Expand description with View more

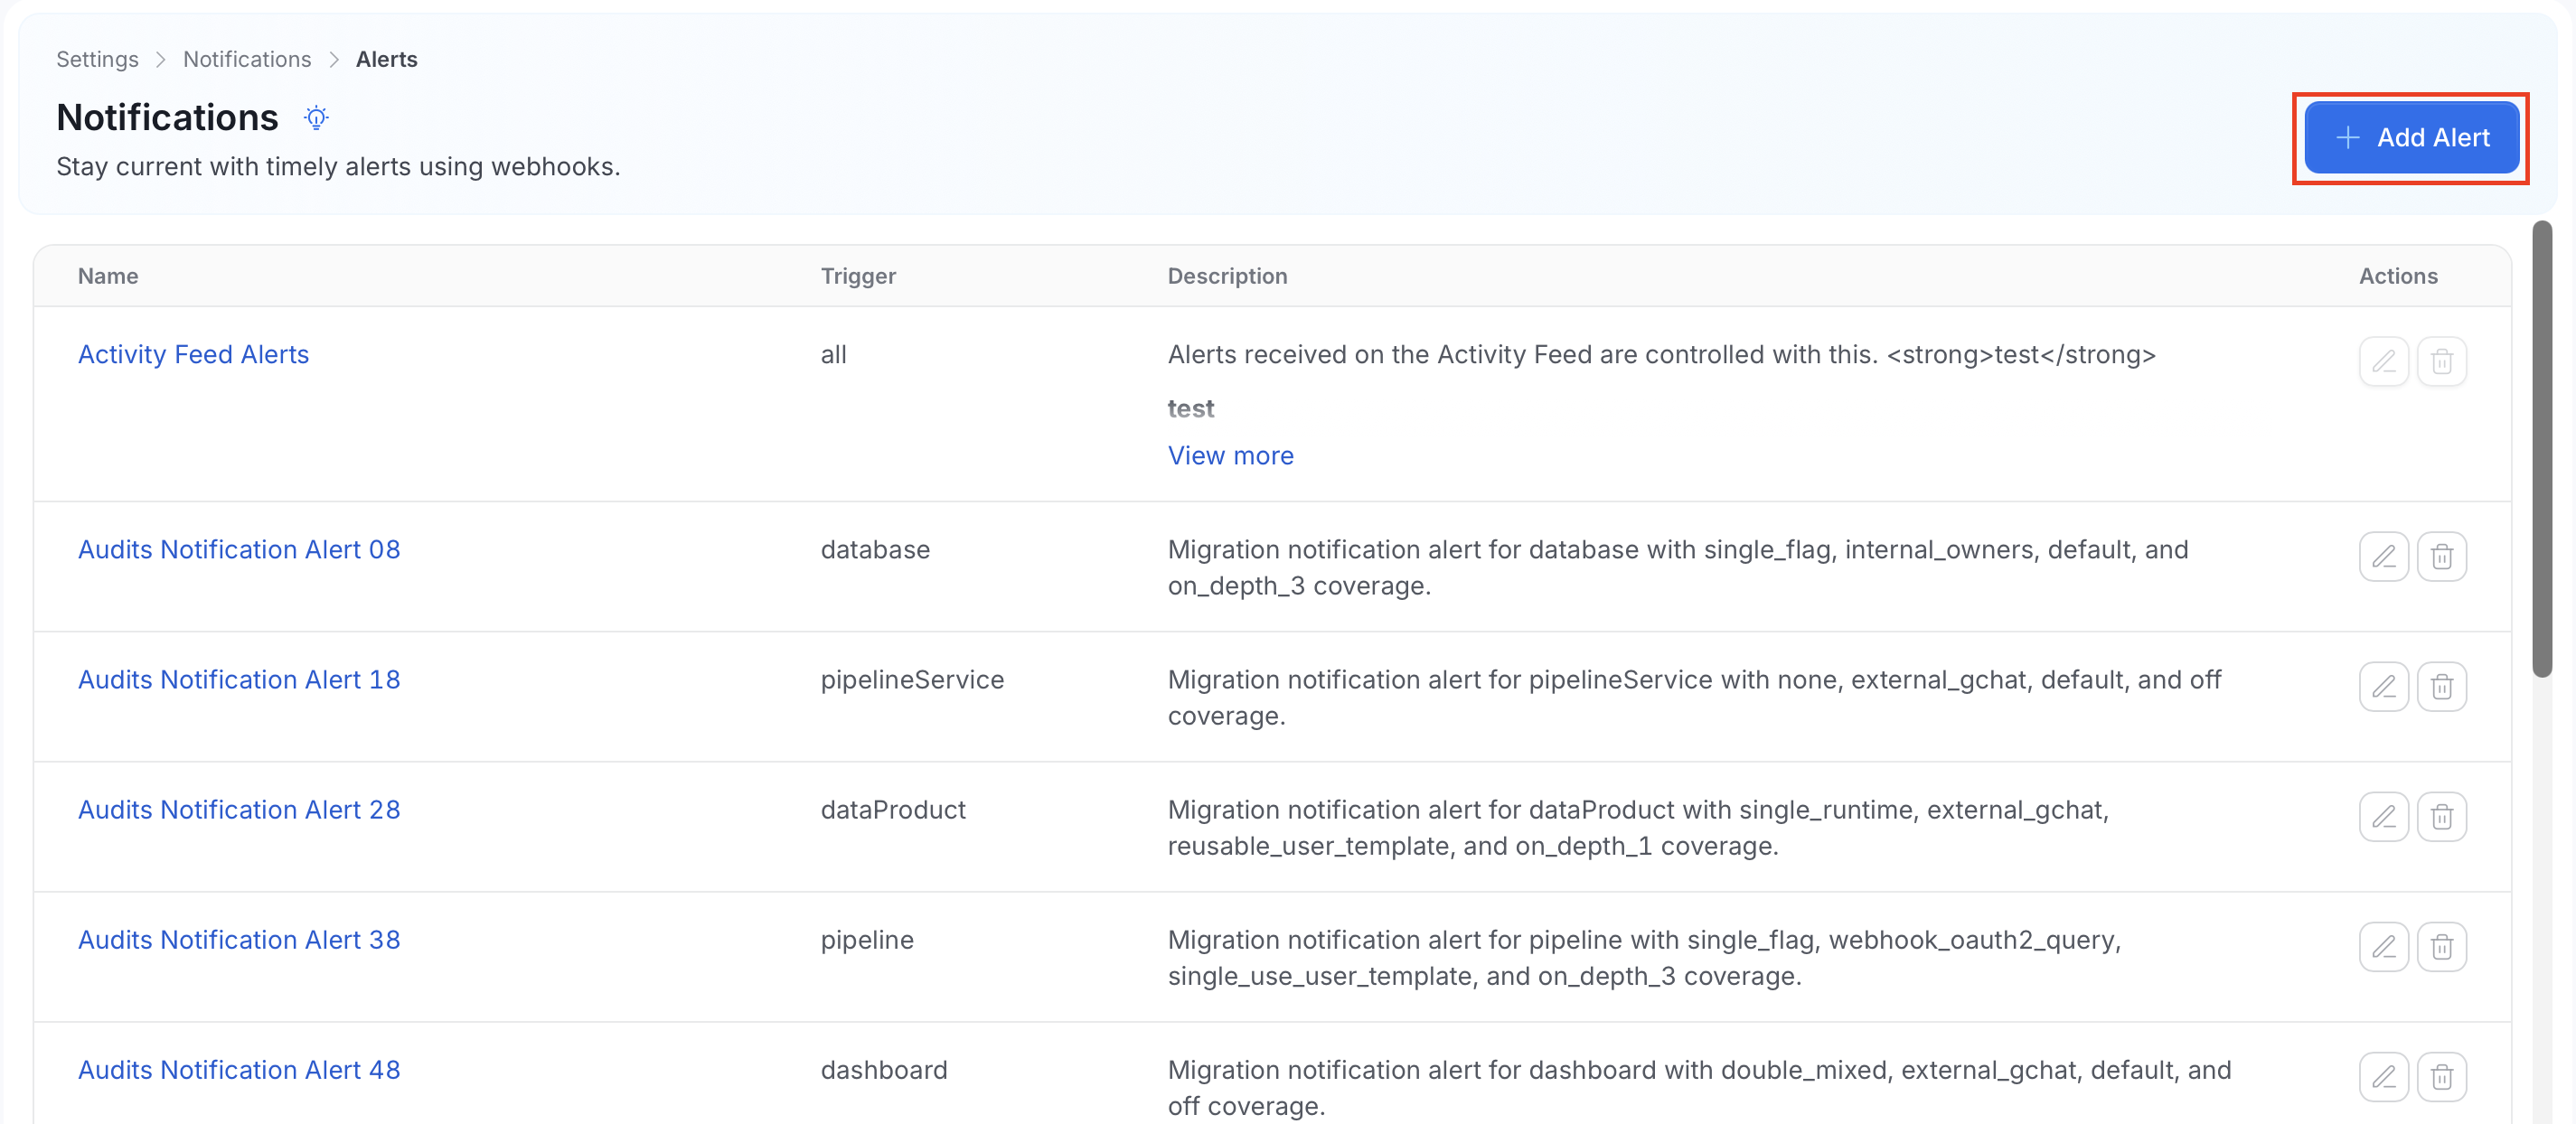point(1230,455)
